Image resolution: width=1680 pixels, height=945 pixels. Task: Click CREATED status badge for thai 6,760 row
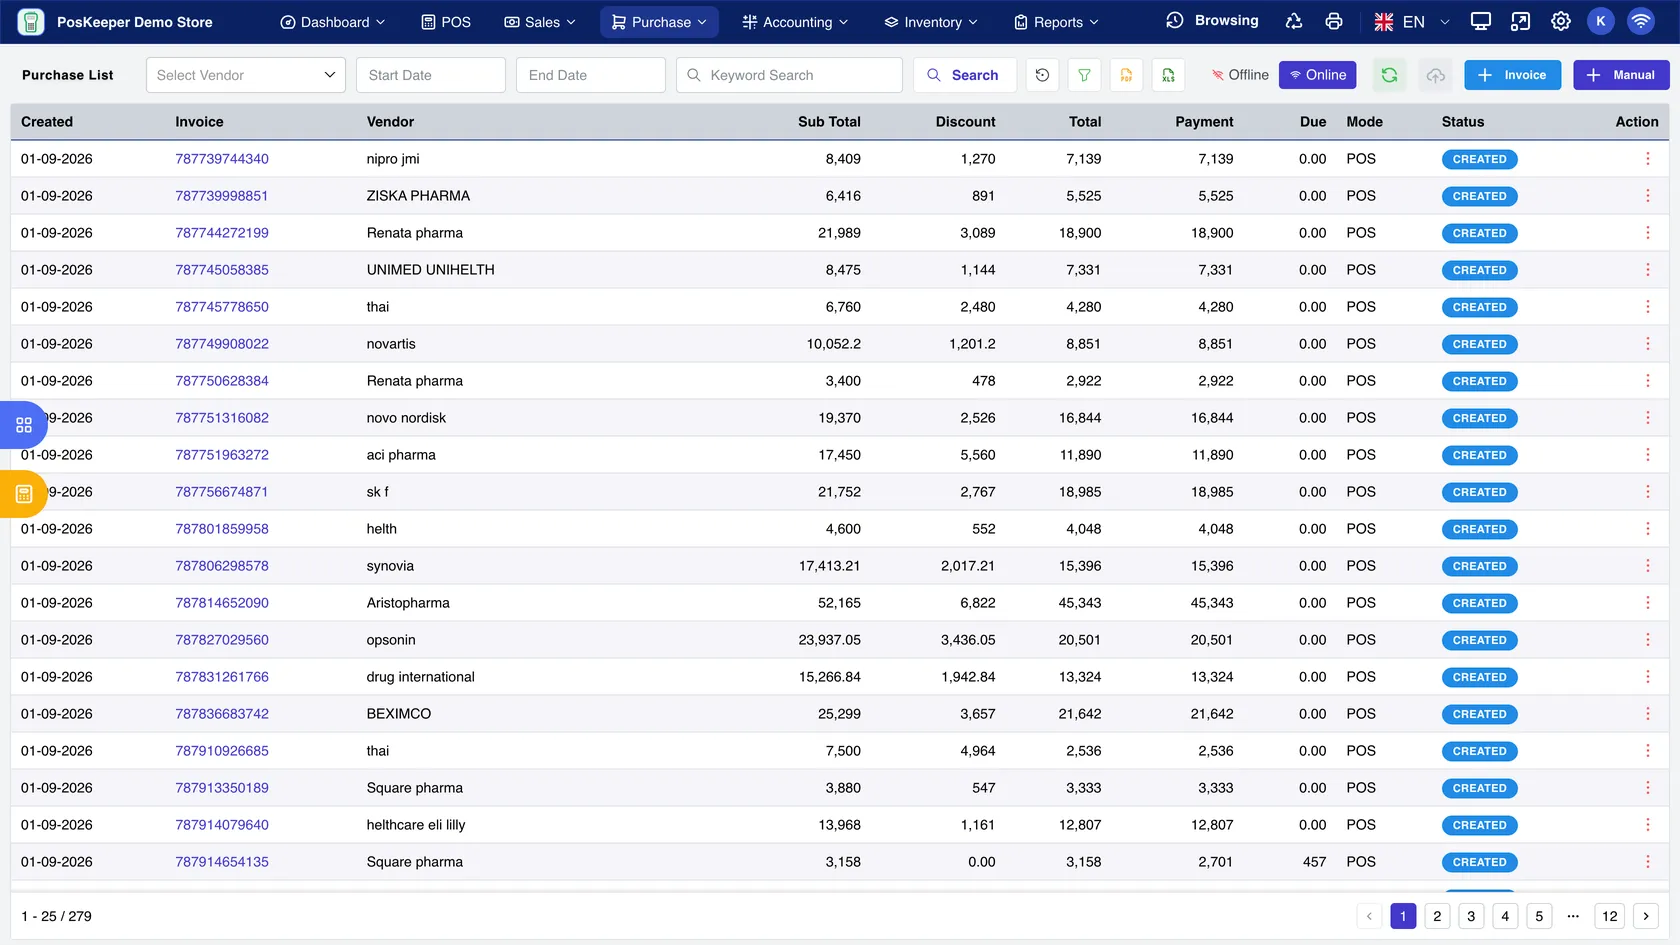pos(1479,307)
